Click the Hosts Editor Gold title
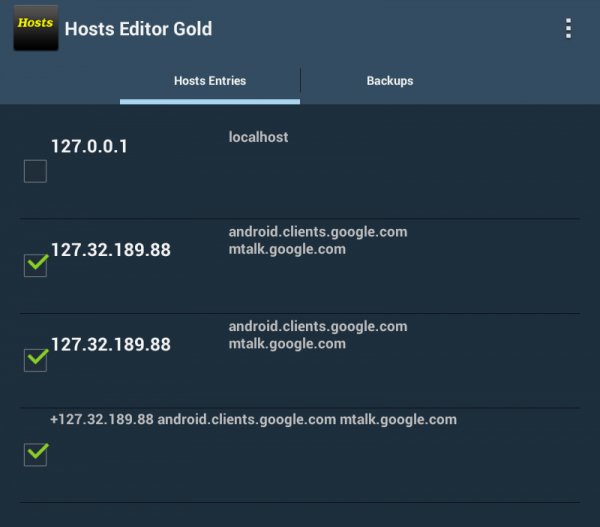600x527 pixels. [138, 29]
